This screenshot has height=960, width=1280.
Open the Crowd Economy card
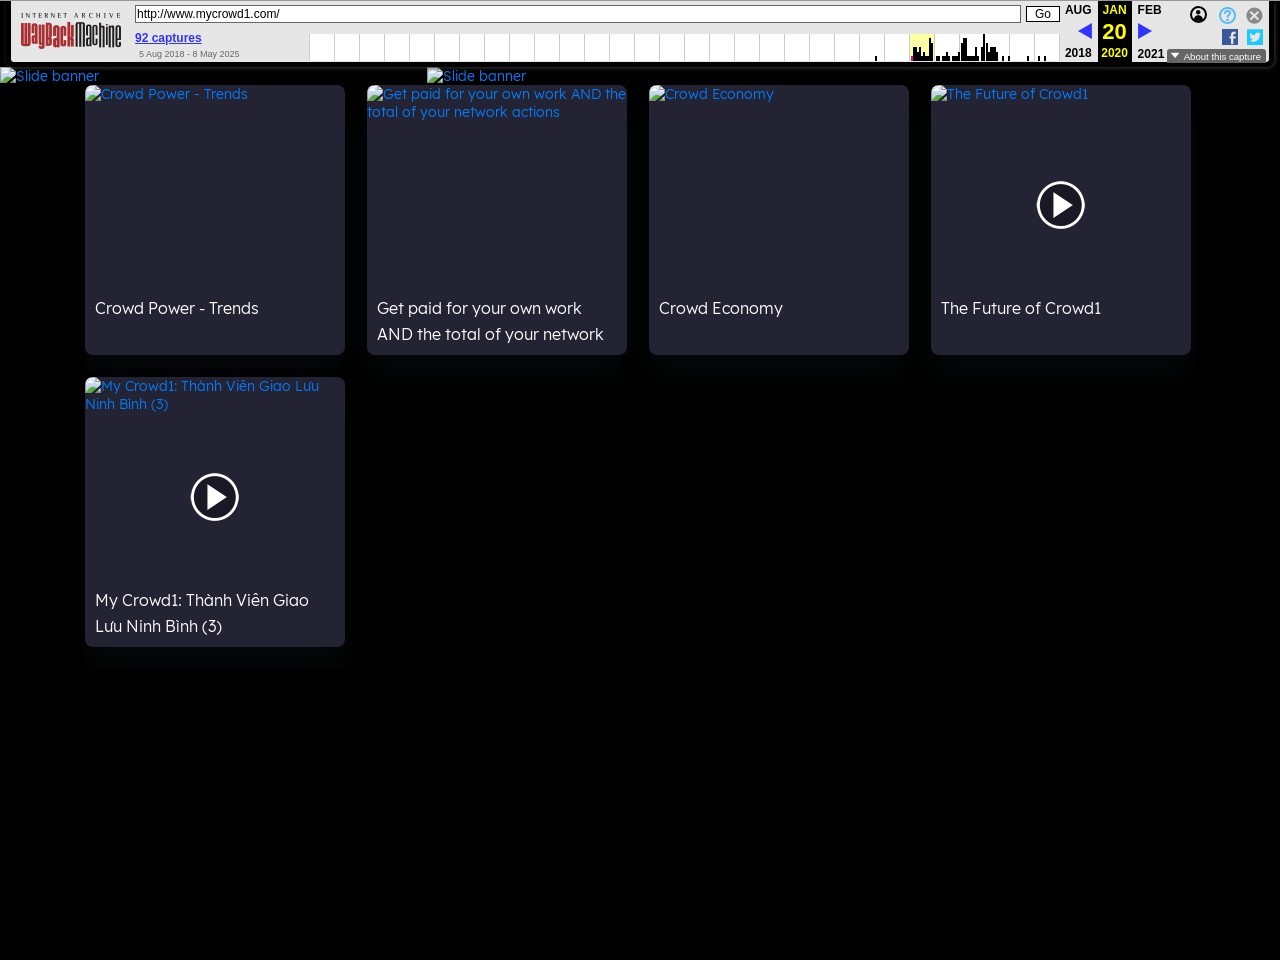(779, 220)
